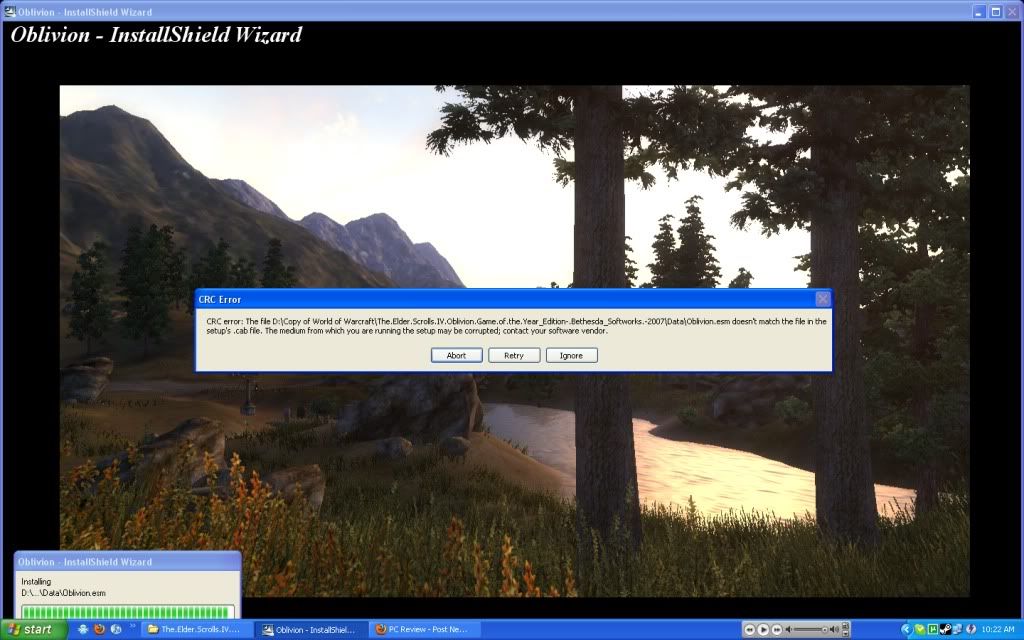Viewport: 1024px width, 640px height.
Task: Minimize the Oblivion InstallShield window
Action: (979, 11)
